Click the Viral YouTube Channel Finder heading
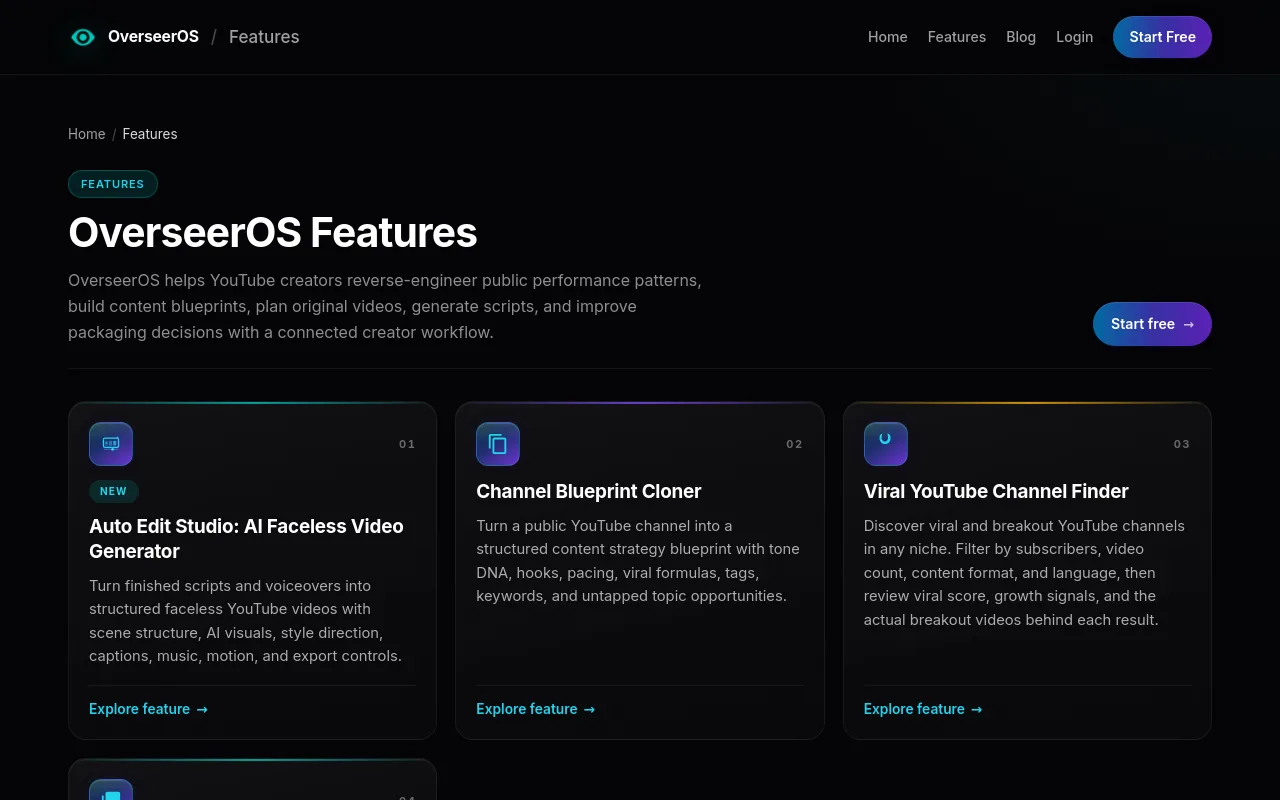The image size is (1280, 800). [996, 491]
